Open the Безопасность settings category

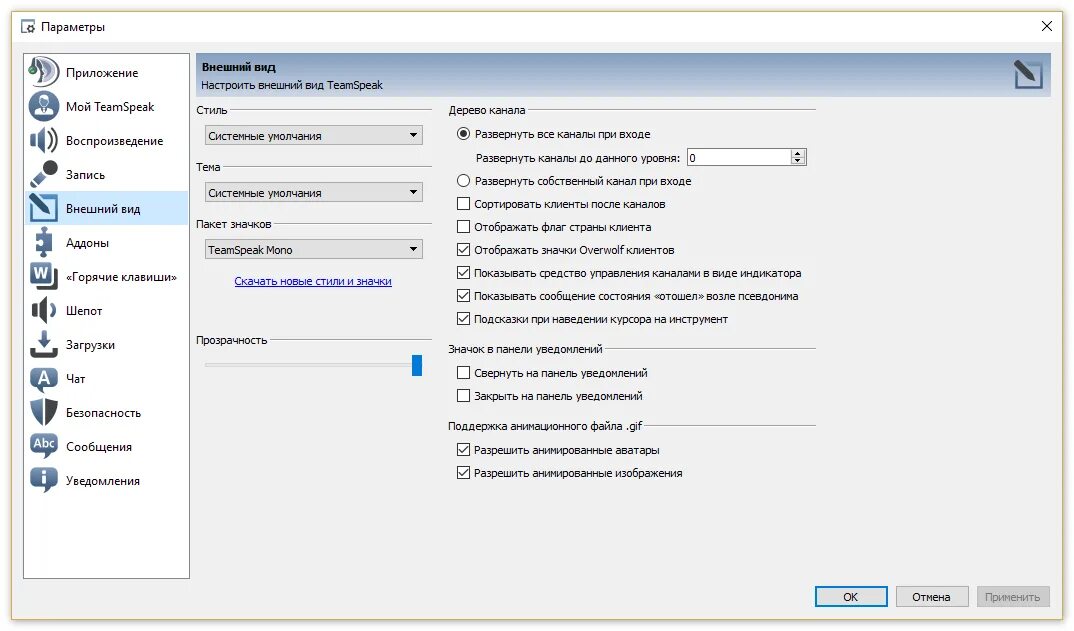[x=103, y=412]
